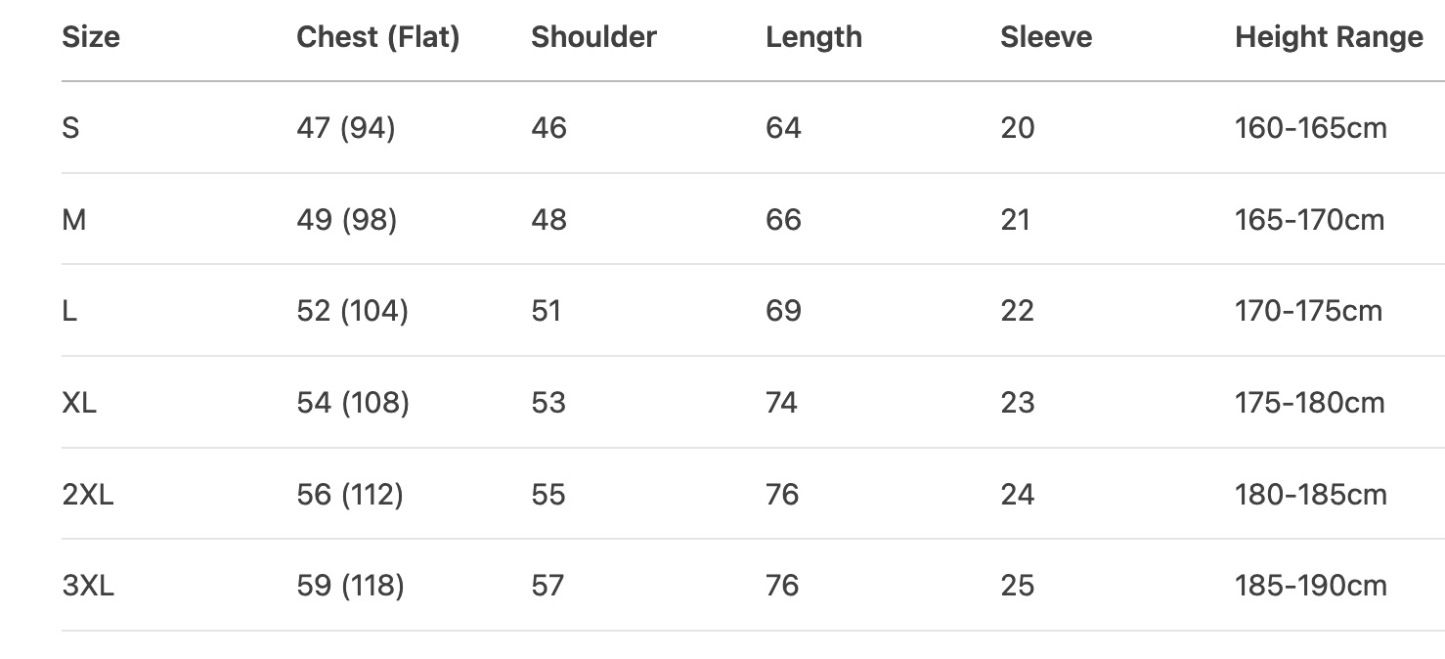Select the L size row label

click(69, 312)
